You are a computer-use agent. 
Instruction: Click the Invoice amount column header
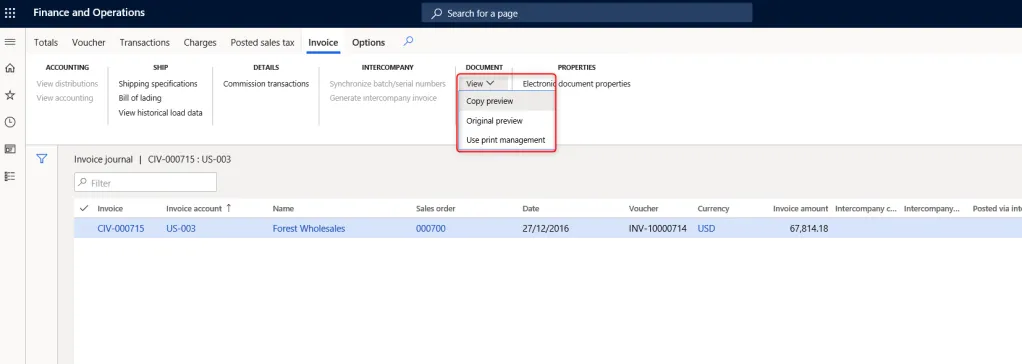[x=800, y=209]
